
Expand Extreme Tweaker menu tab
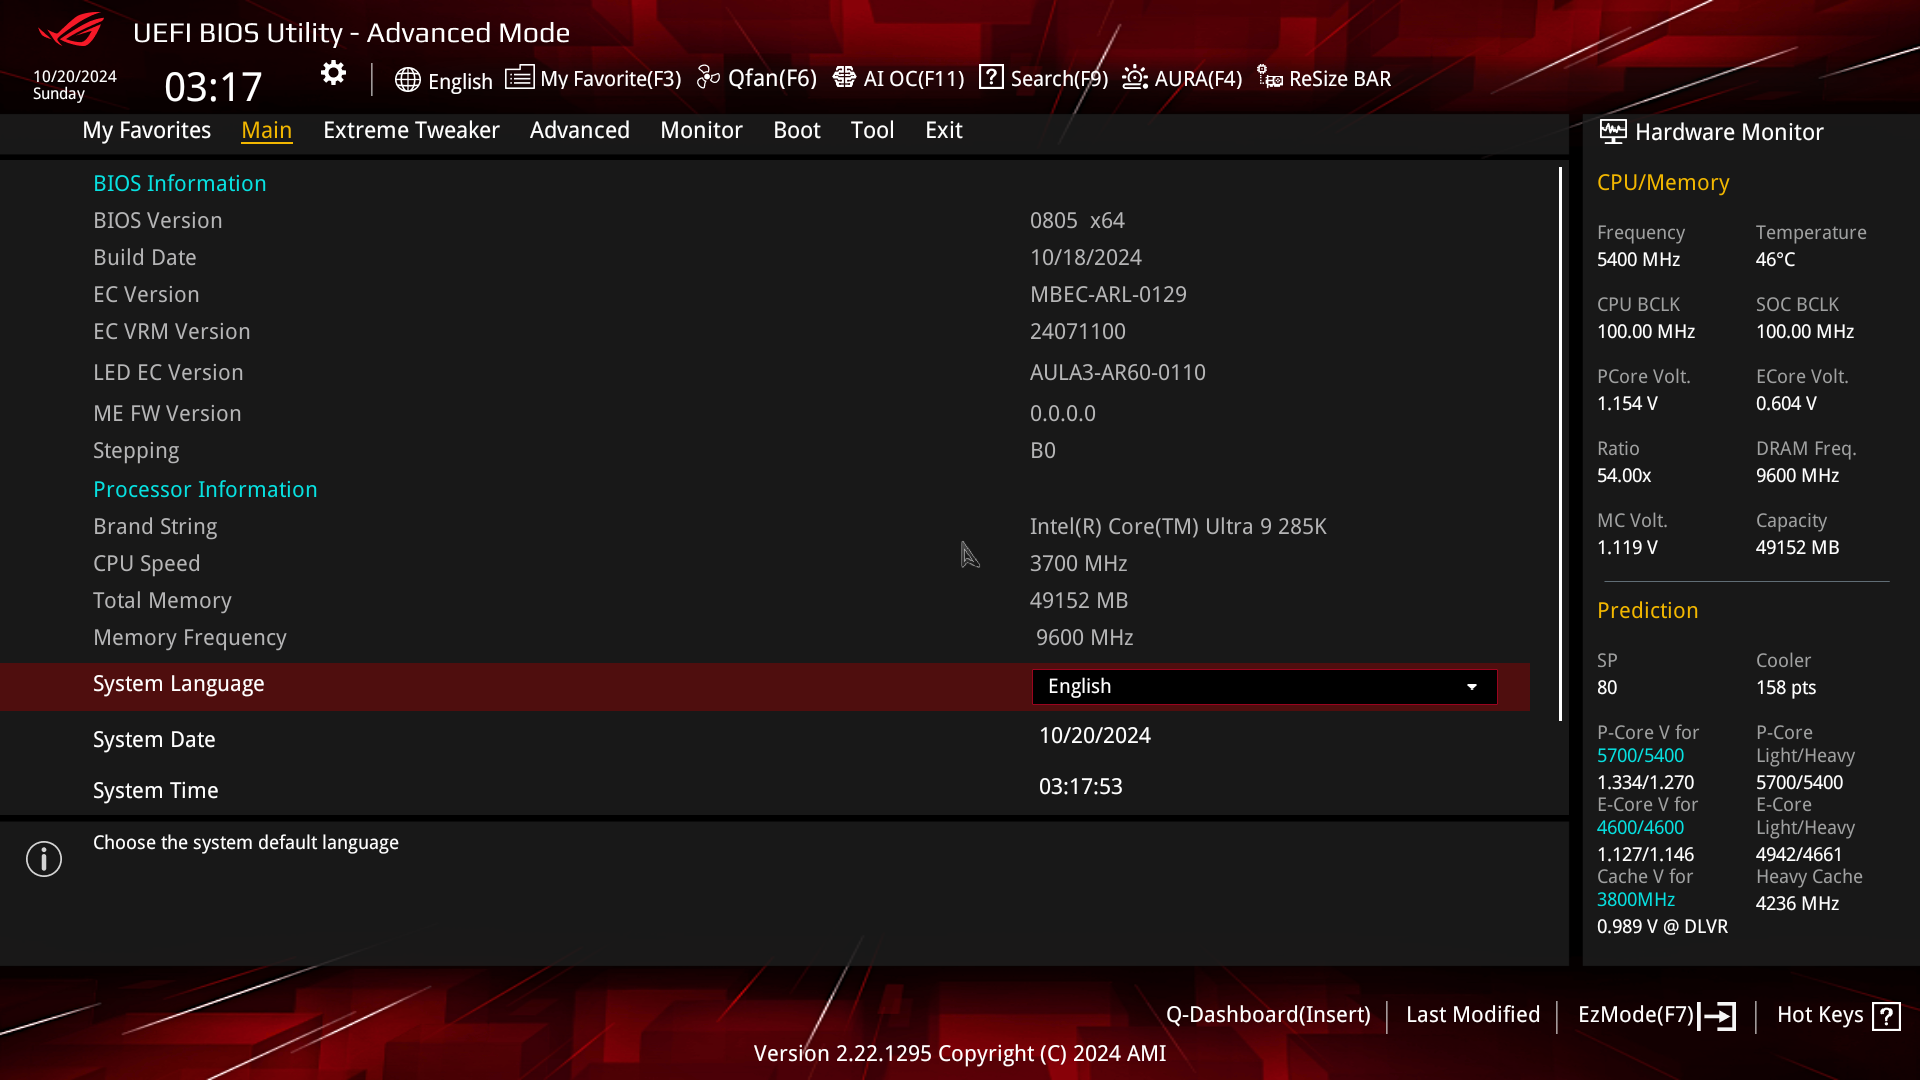coord(411,129)
